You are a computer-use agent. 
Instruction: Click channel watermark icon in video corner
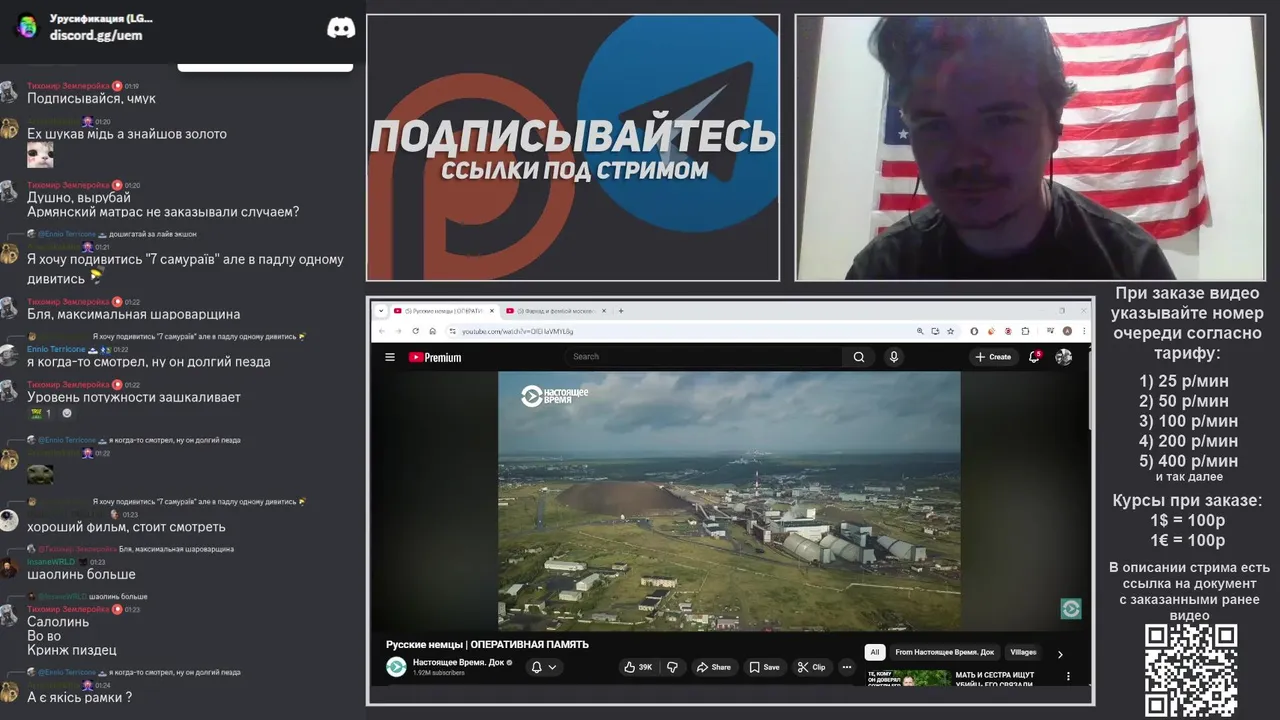[1071, 609]
